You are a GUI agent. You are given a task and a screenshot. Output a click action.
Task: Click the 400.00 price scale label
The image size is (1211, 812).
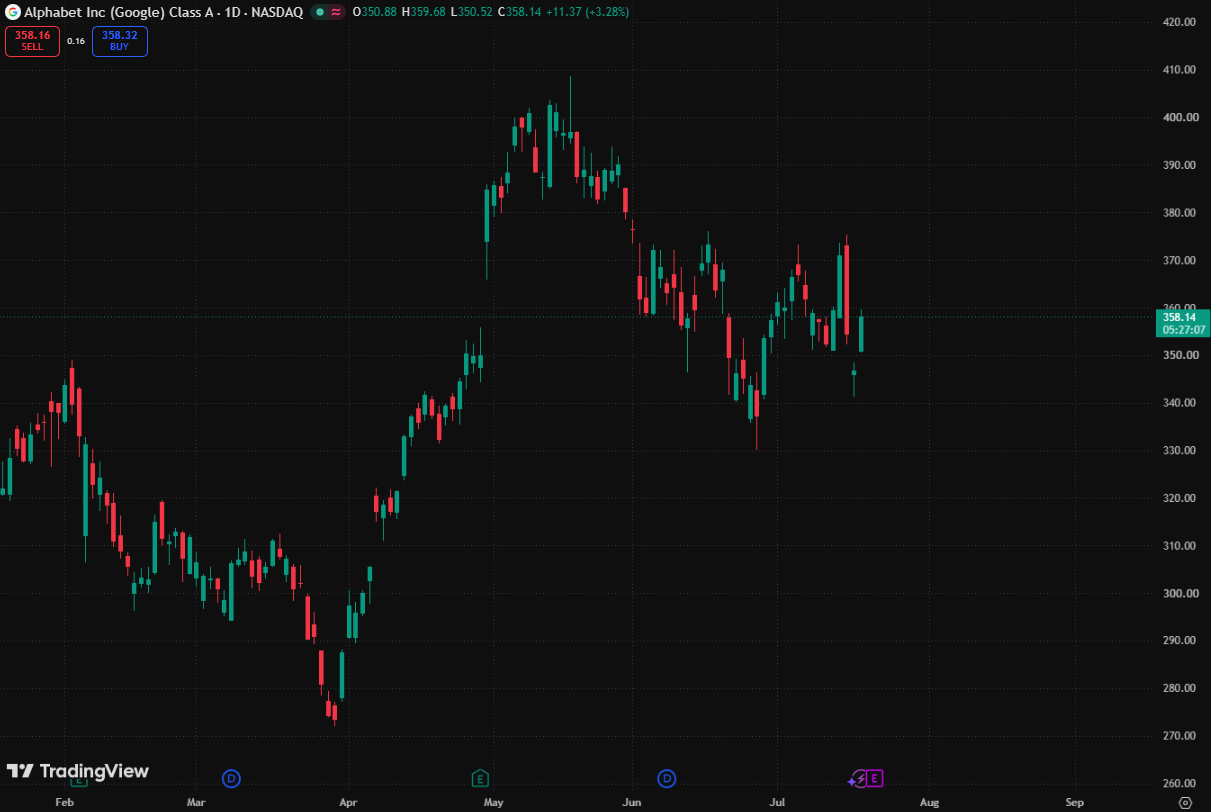click(x=1180, y=117)
